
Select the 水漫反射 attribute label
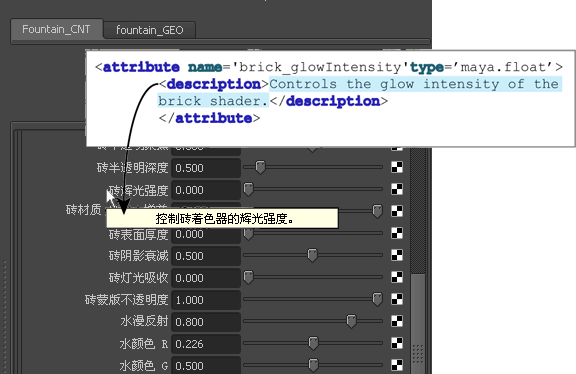[x=144, y=321]
